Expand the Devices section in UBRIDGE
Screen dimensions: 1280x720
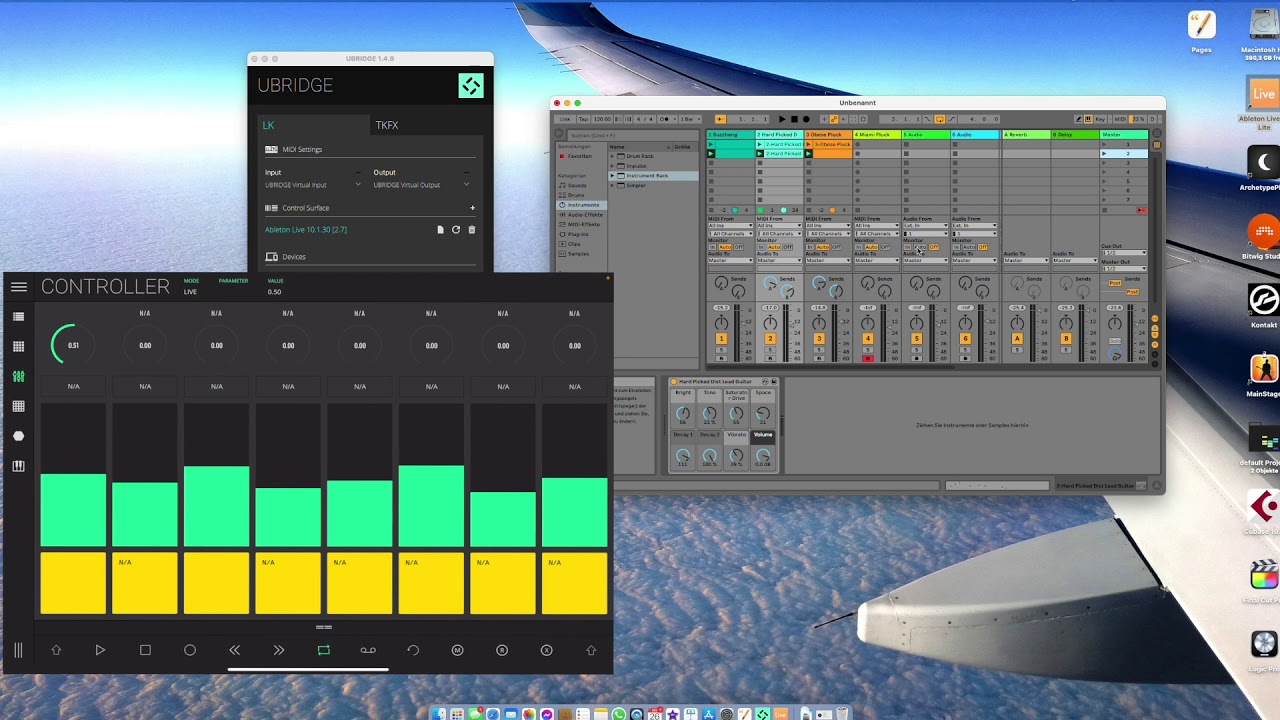coord(370,257)
